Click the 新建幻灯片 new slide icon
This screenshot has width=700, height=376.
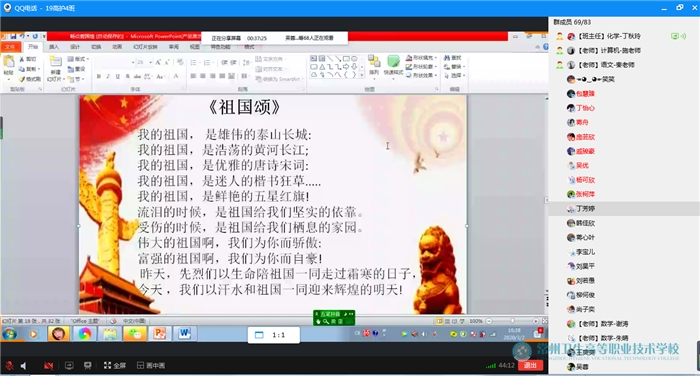pos(55,68)
